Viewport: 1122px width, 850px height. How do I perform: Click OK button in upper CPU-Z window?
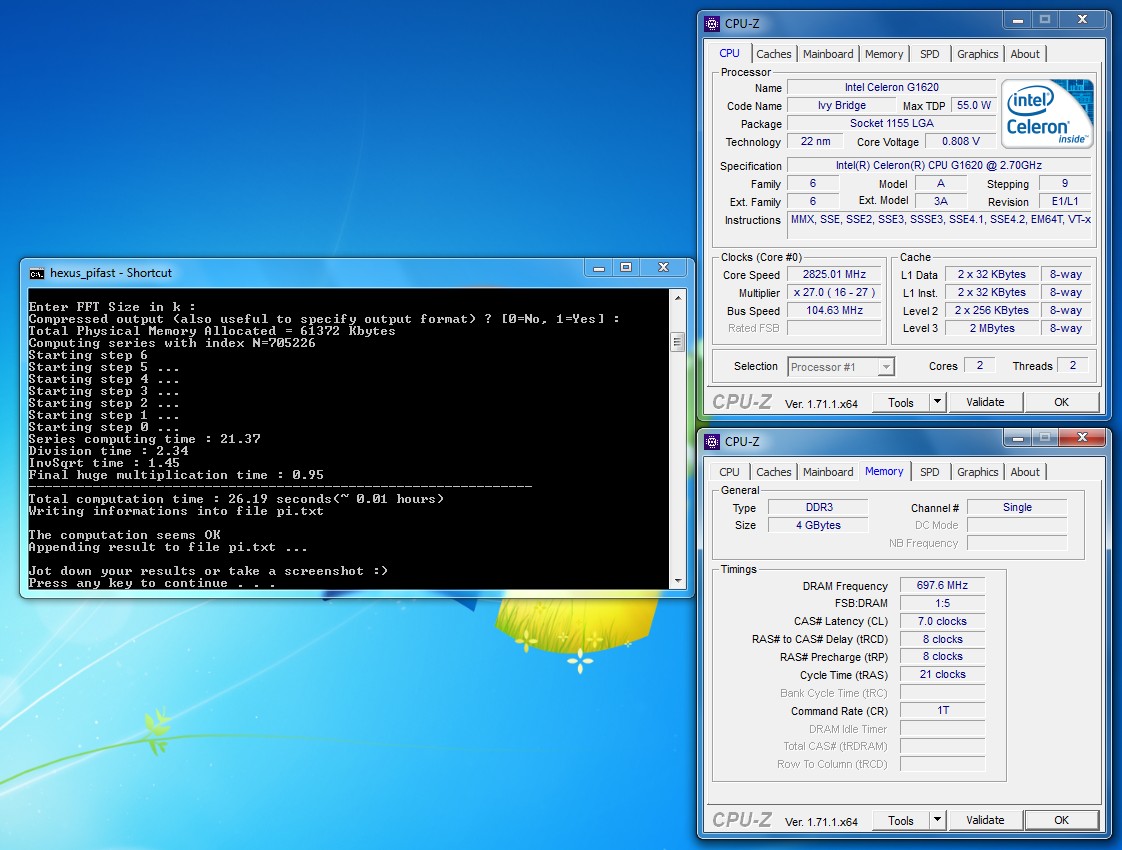1061,402
